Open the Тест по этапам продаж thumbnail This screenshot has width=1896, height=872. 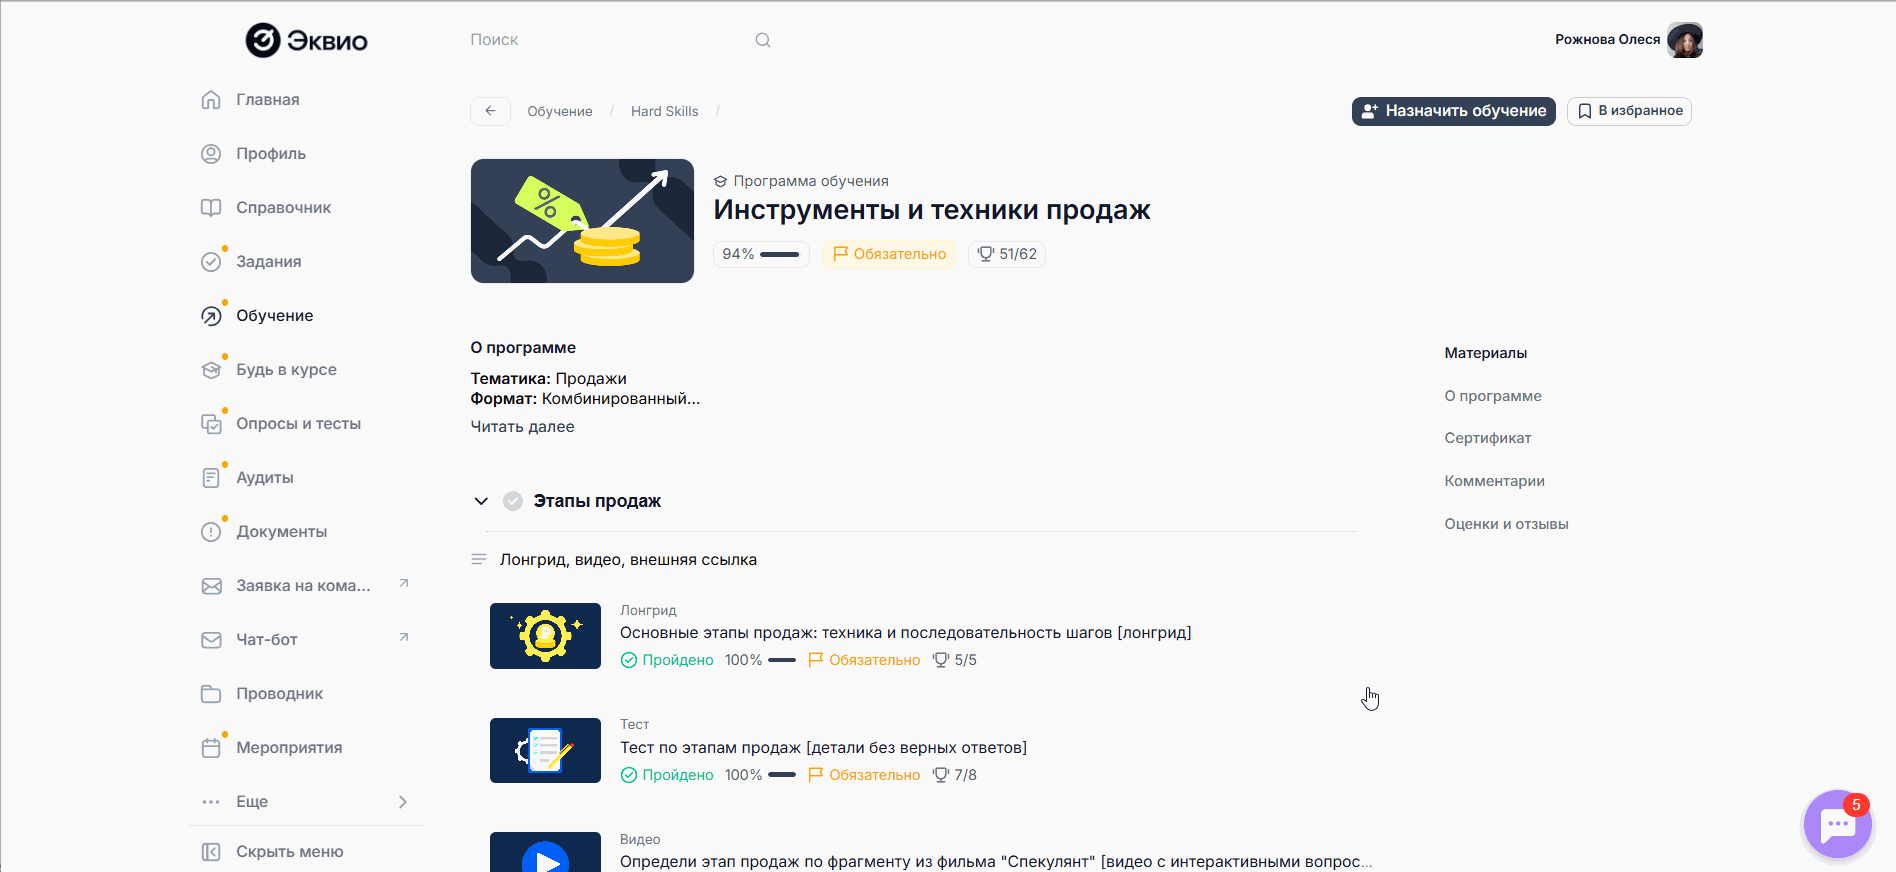[545, 751]
